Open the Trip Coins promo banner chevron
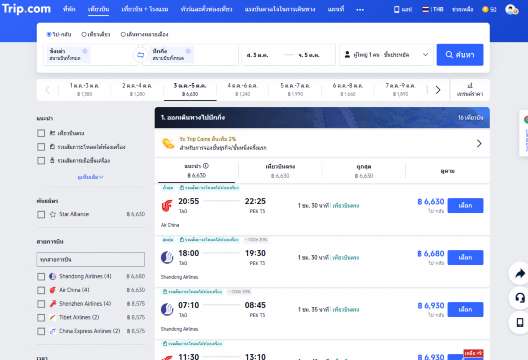Viewport: 528px width, 360px height. click(x=479, y=143)
